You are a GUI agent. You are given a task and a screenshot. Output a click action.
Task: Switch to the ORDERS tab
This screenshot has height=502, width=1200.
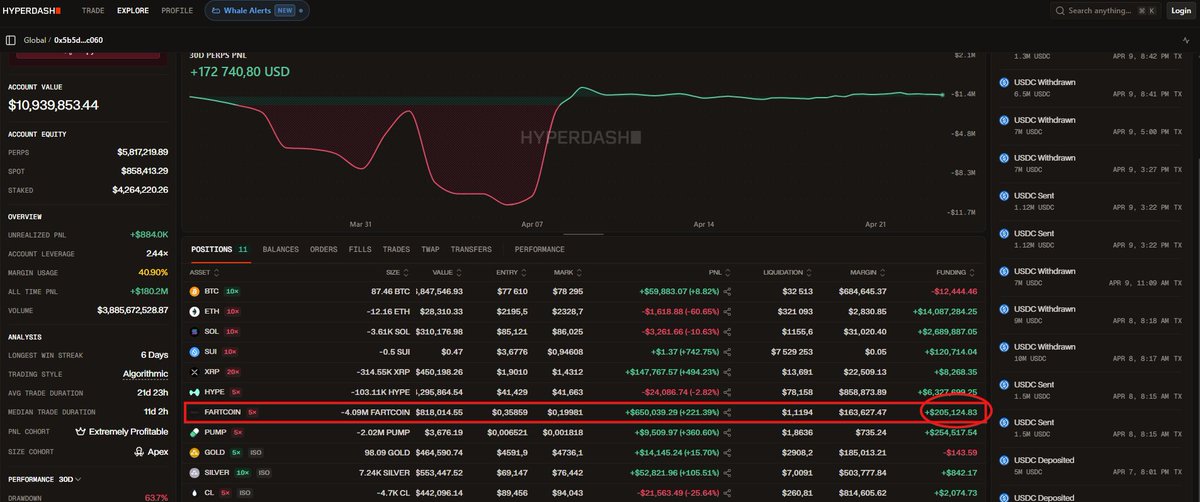coord(323,249)
